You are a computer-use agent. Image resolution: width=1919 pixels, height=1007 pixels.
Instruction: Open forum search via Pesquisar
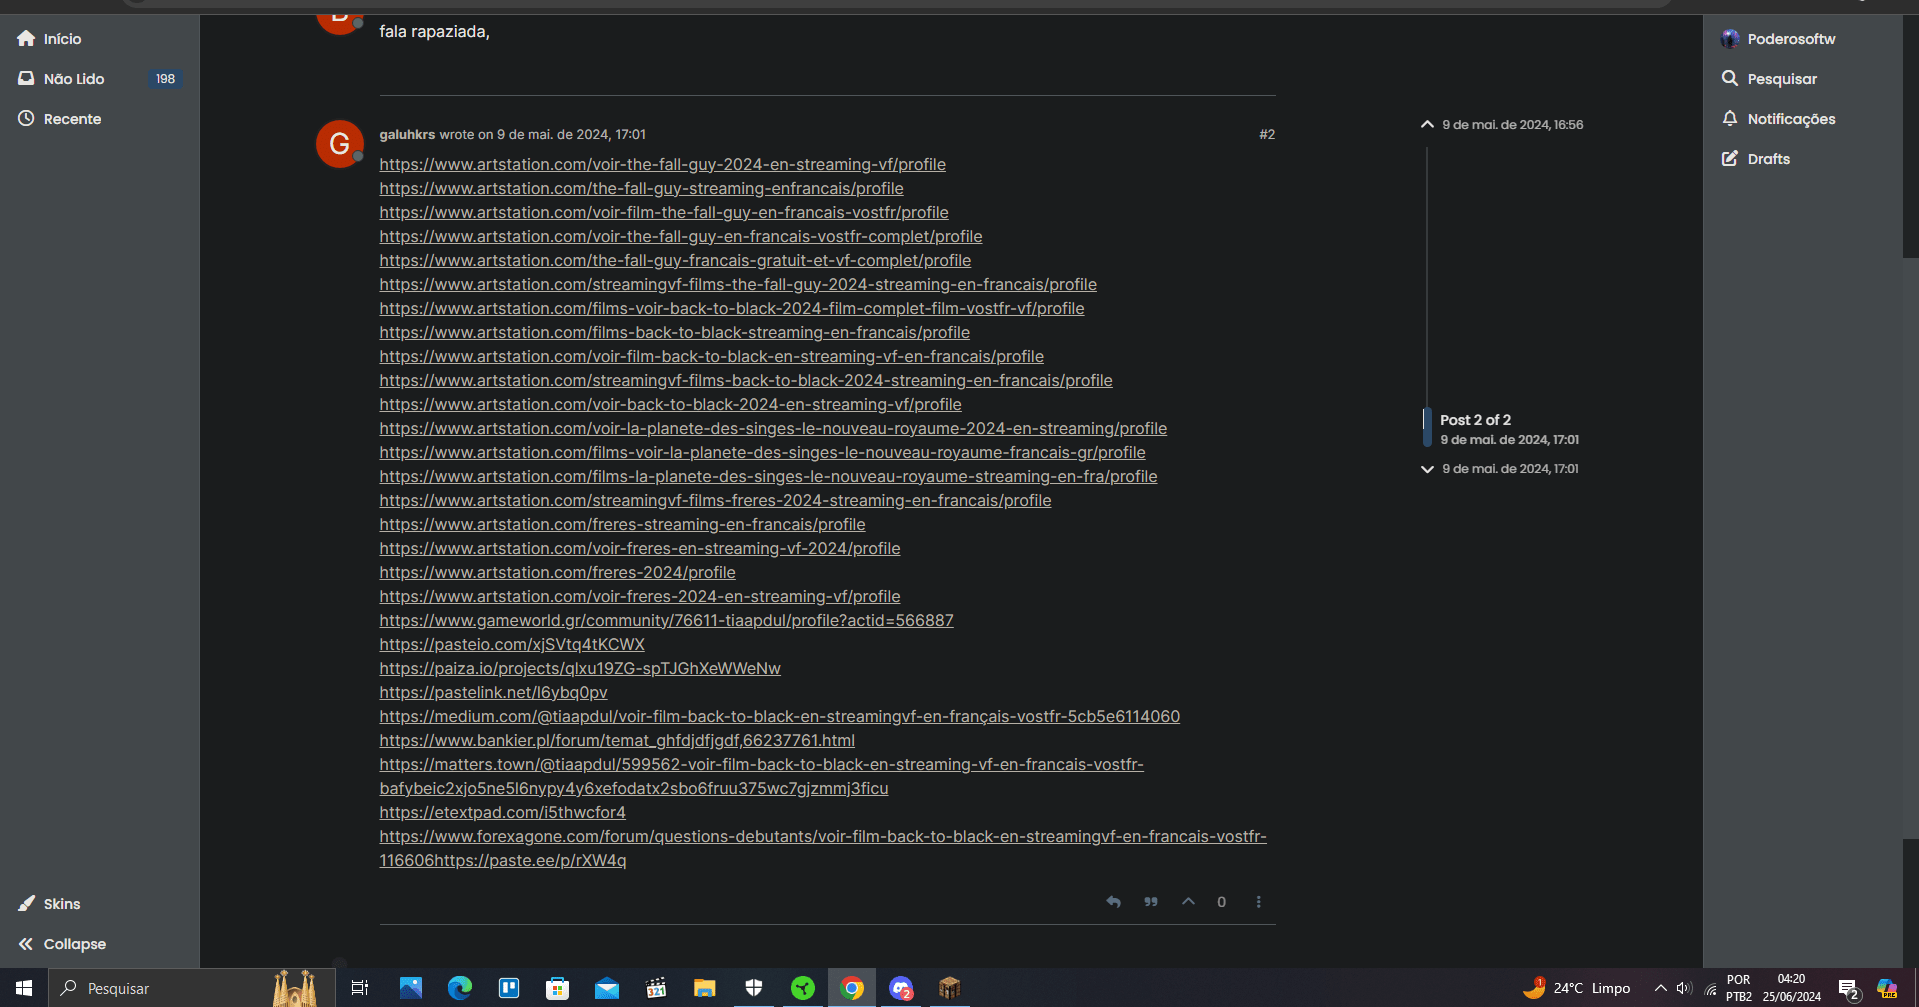pyautogui.click(x=1769, y=79)
